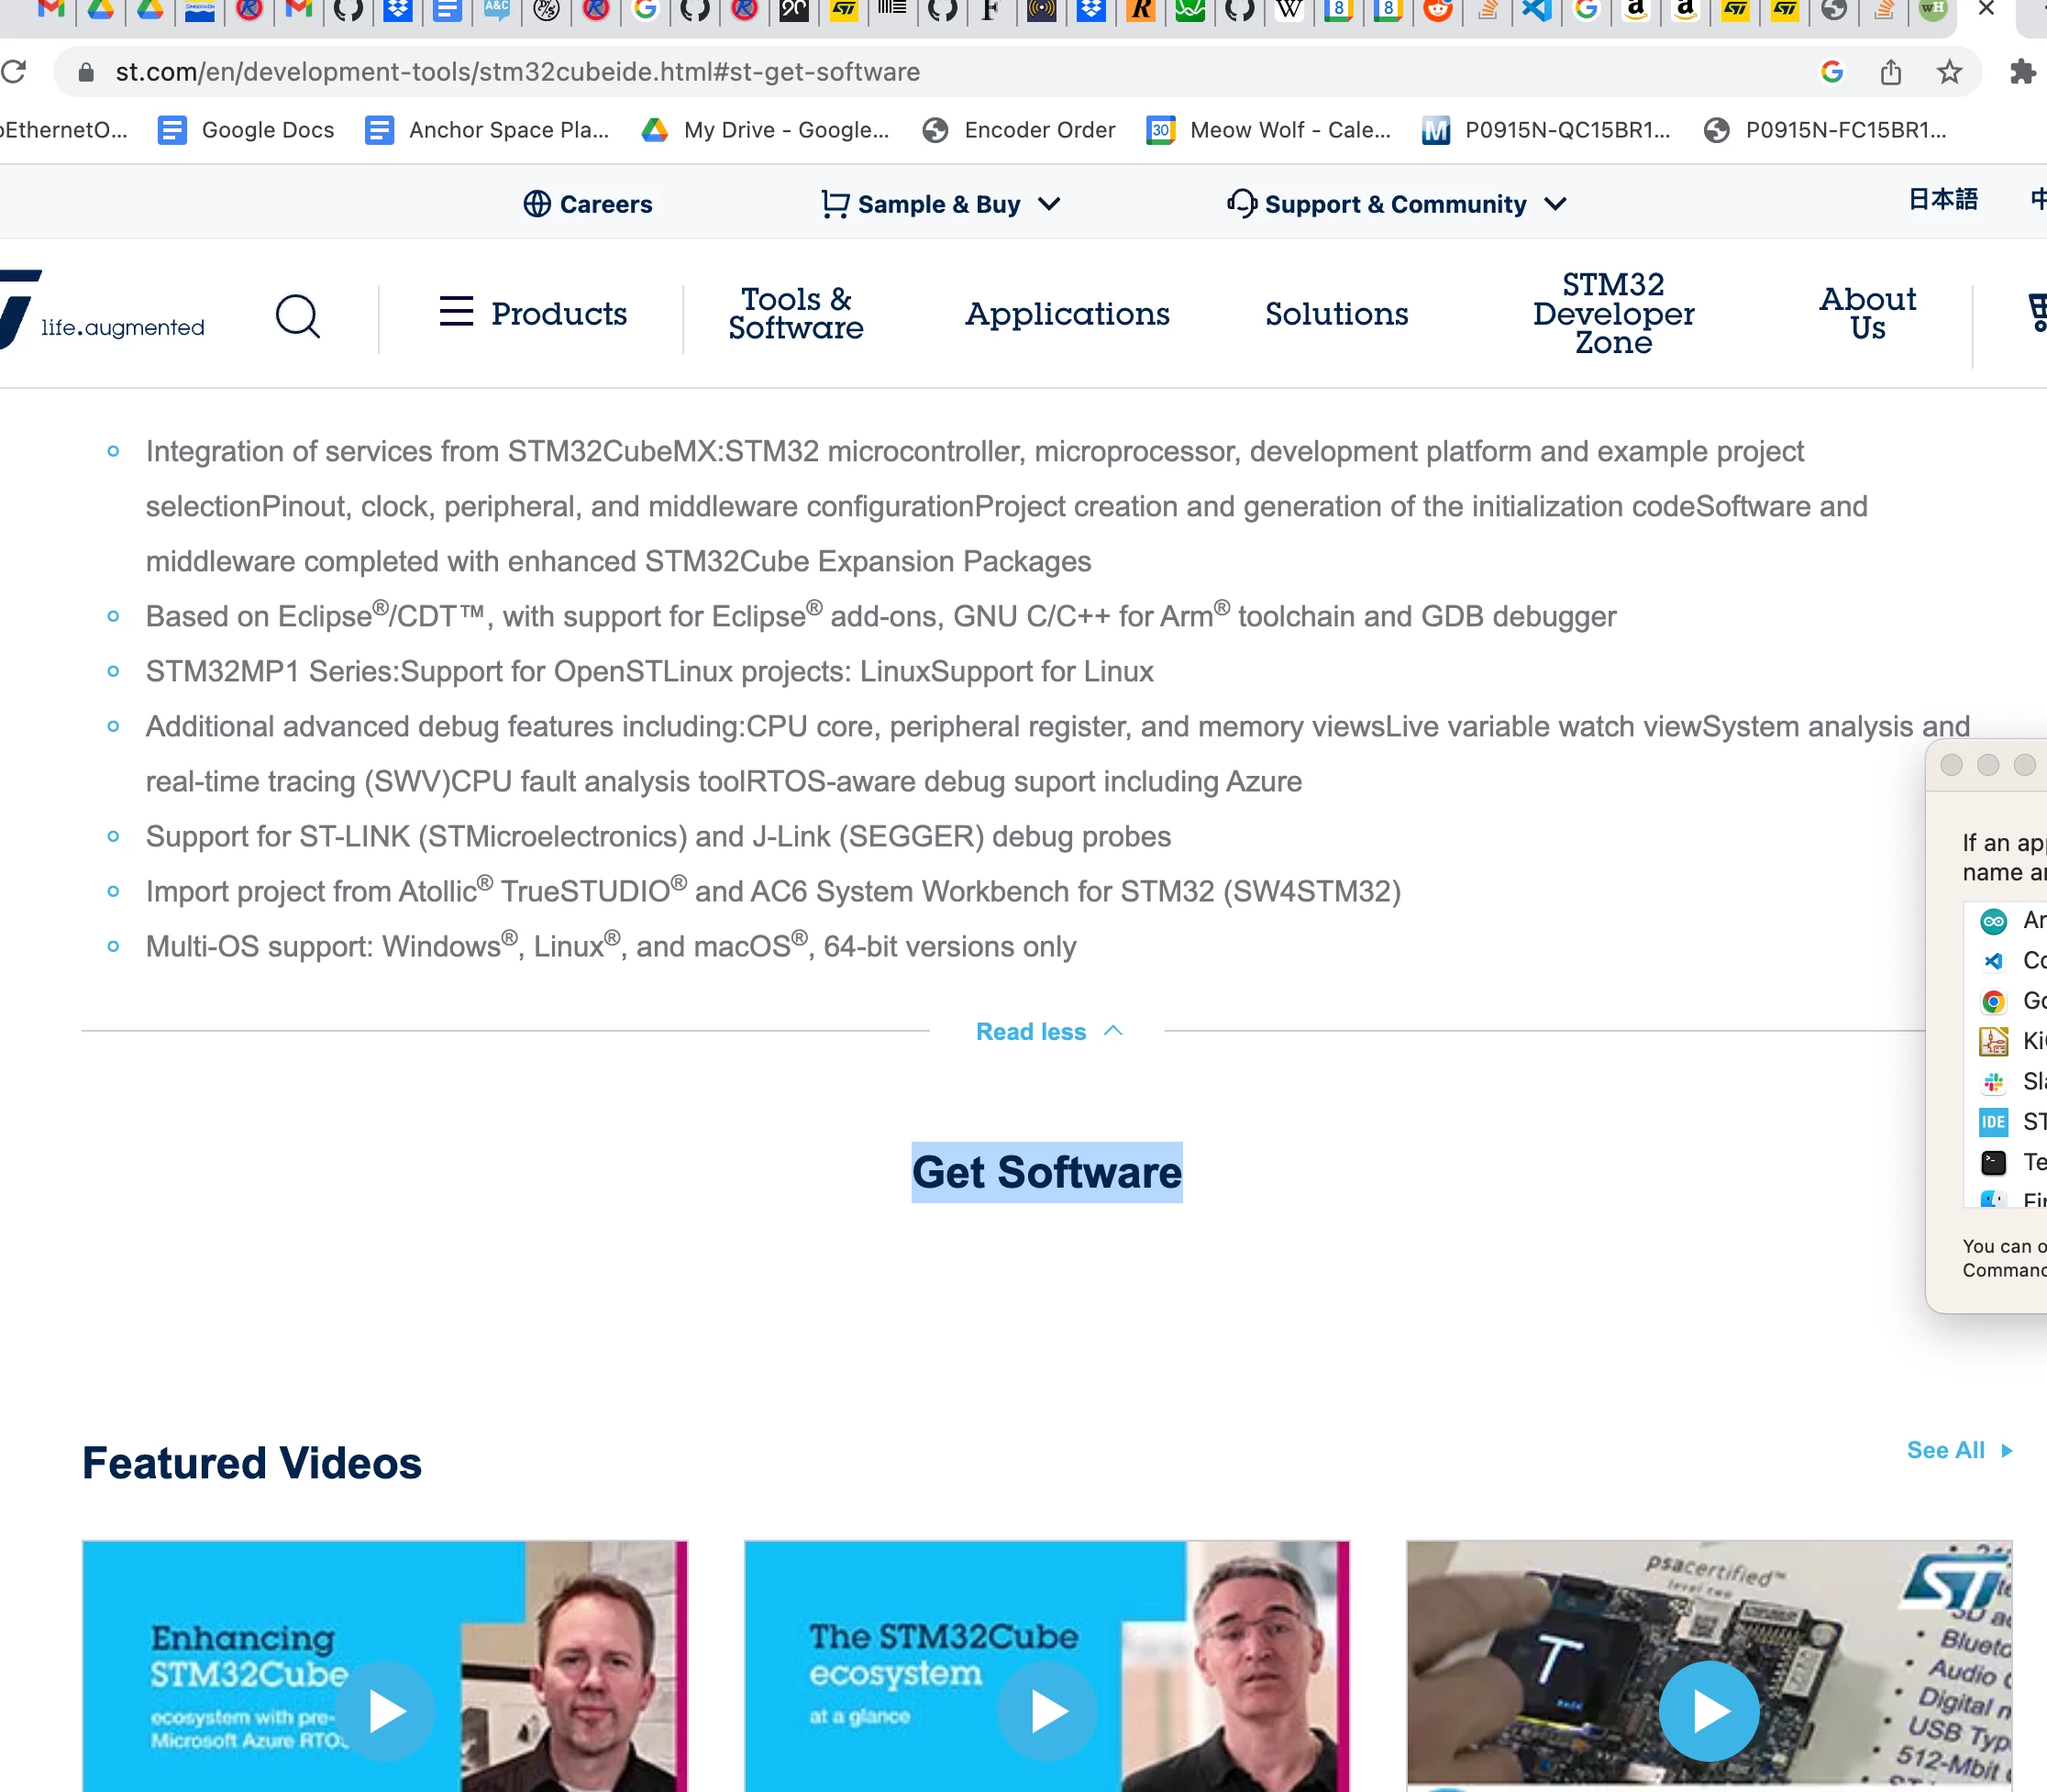Open the share icon in address bar

(1890, 72)
